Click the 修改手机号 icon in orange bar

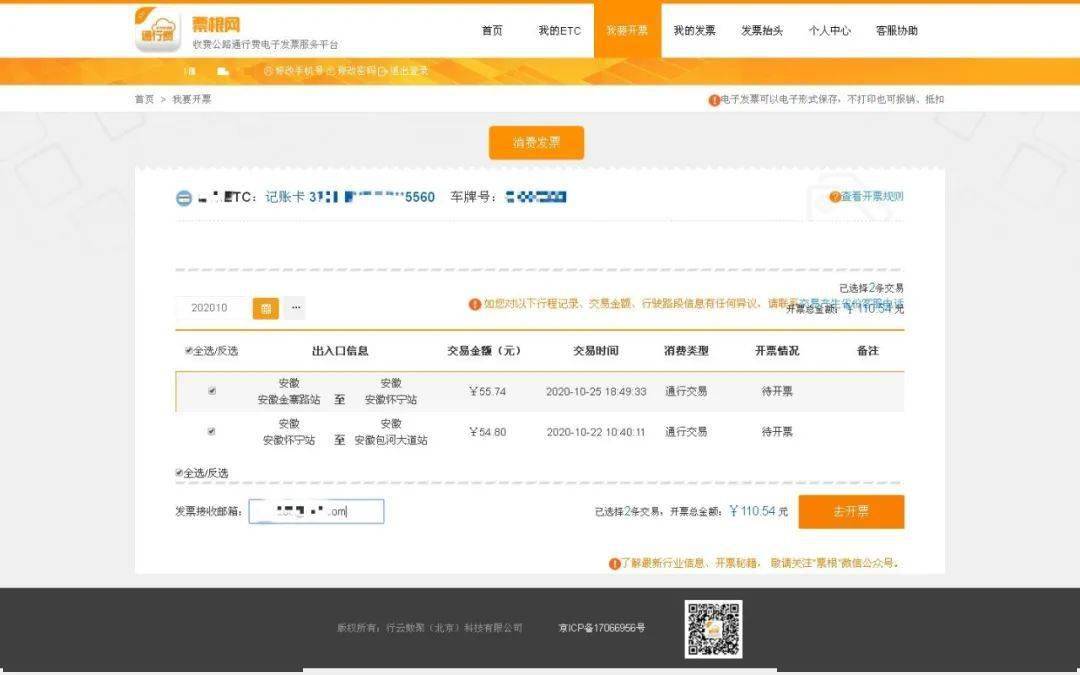click(x=268, y=71)
